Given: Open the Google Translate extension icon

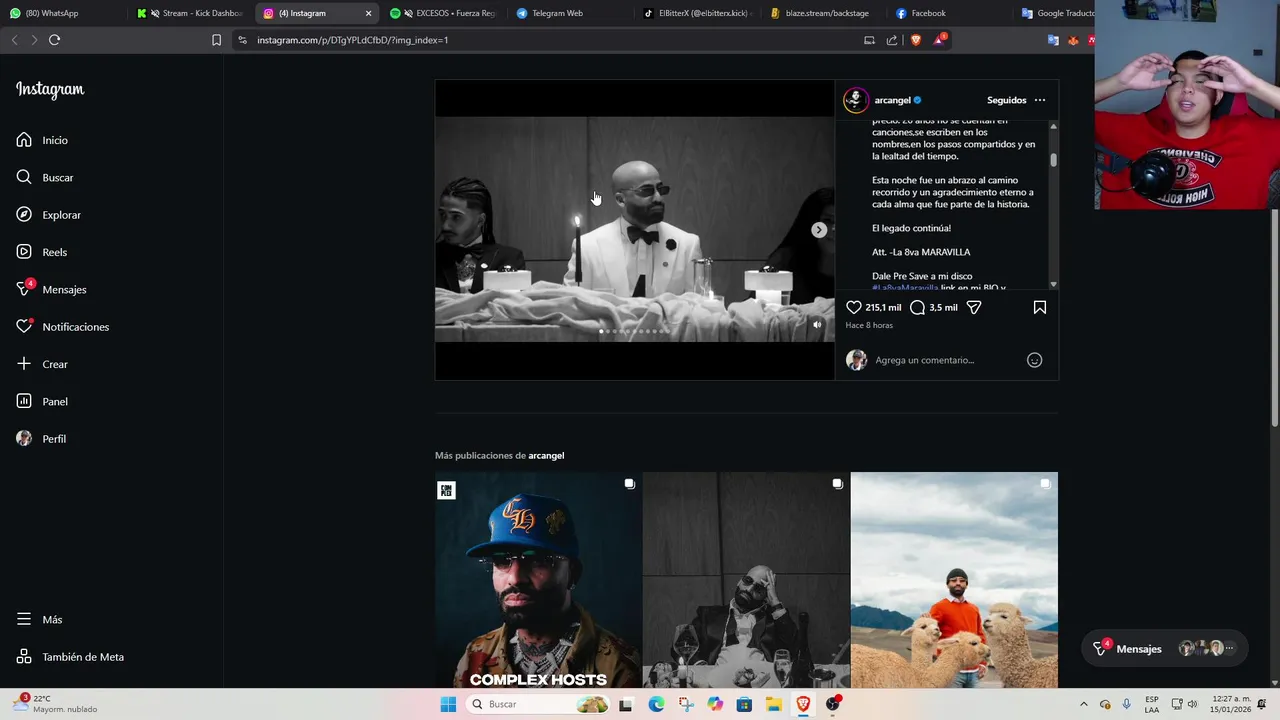Looking at the screenshot, I should (1053, 40).
